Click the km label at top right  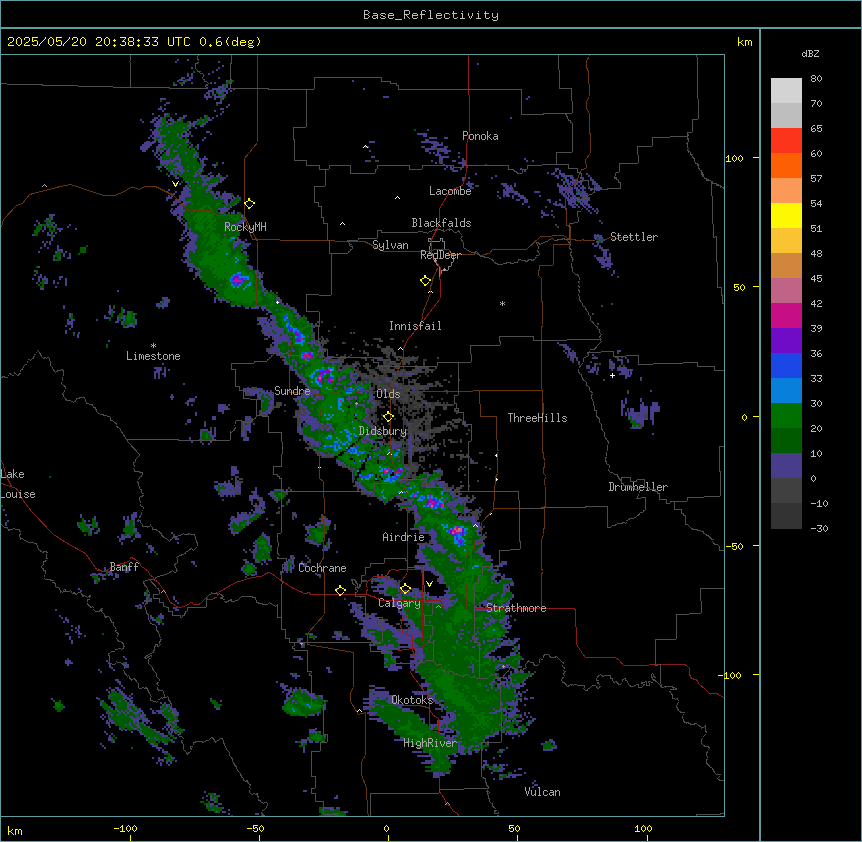click(744, 42)
